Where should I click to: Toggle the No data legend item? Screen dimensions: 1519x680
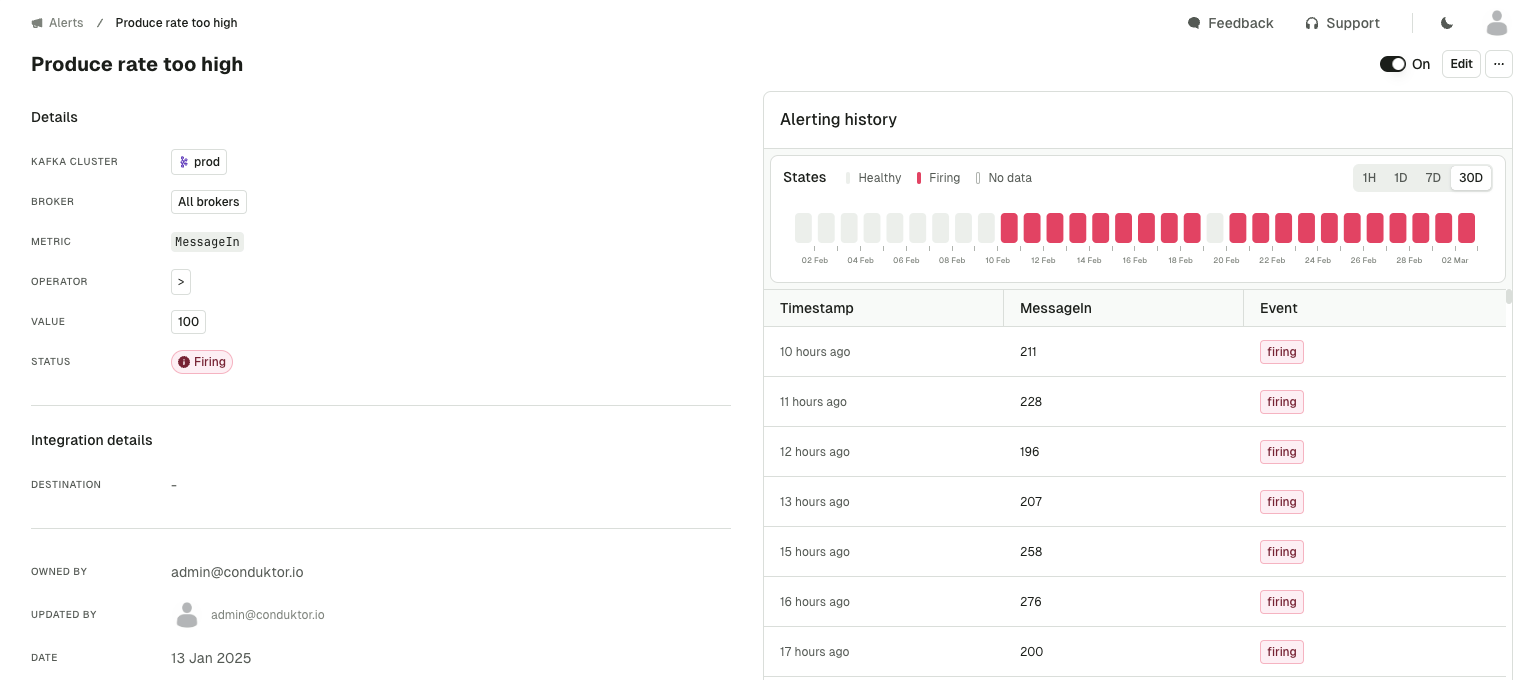(1003, 178)
